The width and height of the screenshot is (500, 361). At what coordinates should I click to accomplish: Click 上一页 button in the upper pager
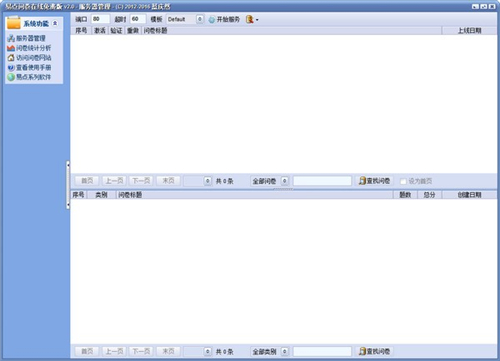pyautogui.click(x=114, y=181)
